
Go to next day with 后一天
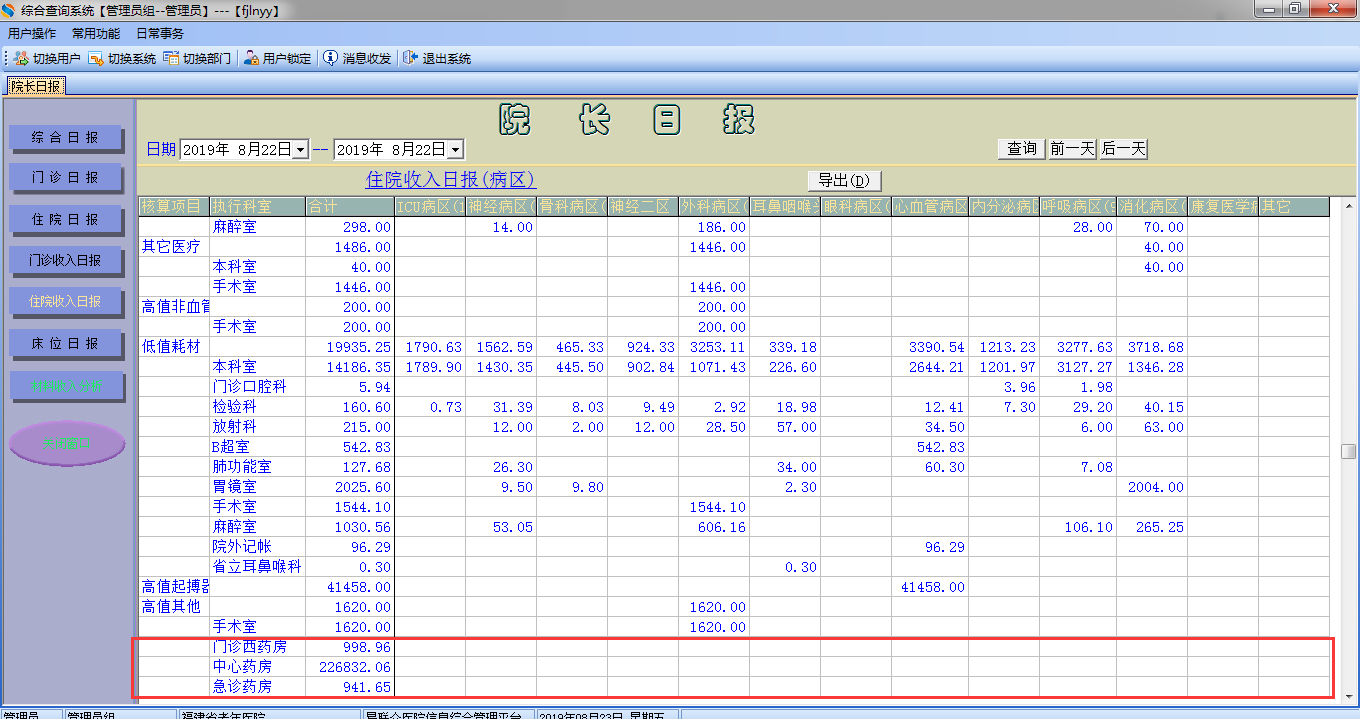[x=1123, y=149]
